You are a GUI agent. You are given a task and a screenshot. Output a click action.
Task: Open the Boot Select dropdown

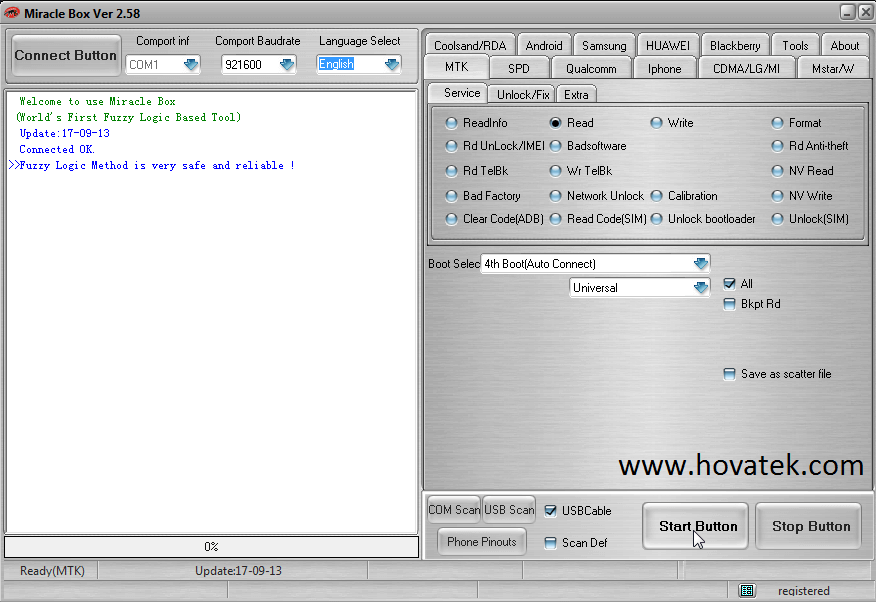click(700, 264)
